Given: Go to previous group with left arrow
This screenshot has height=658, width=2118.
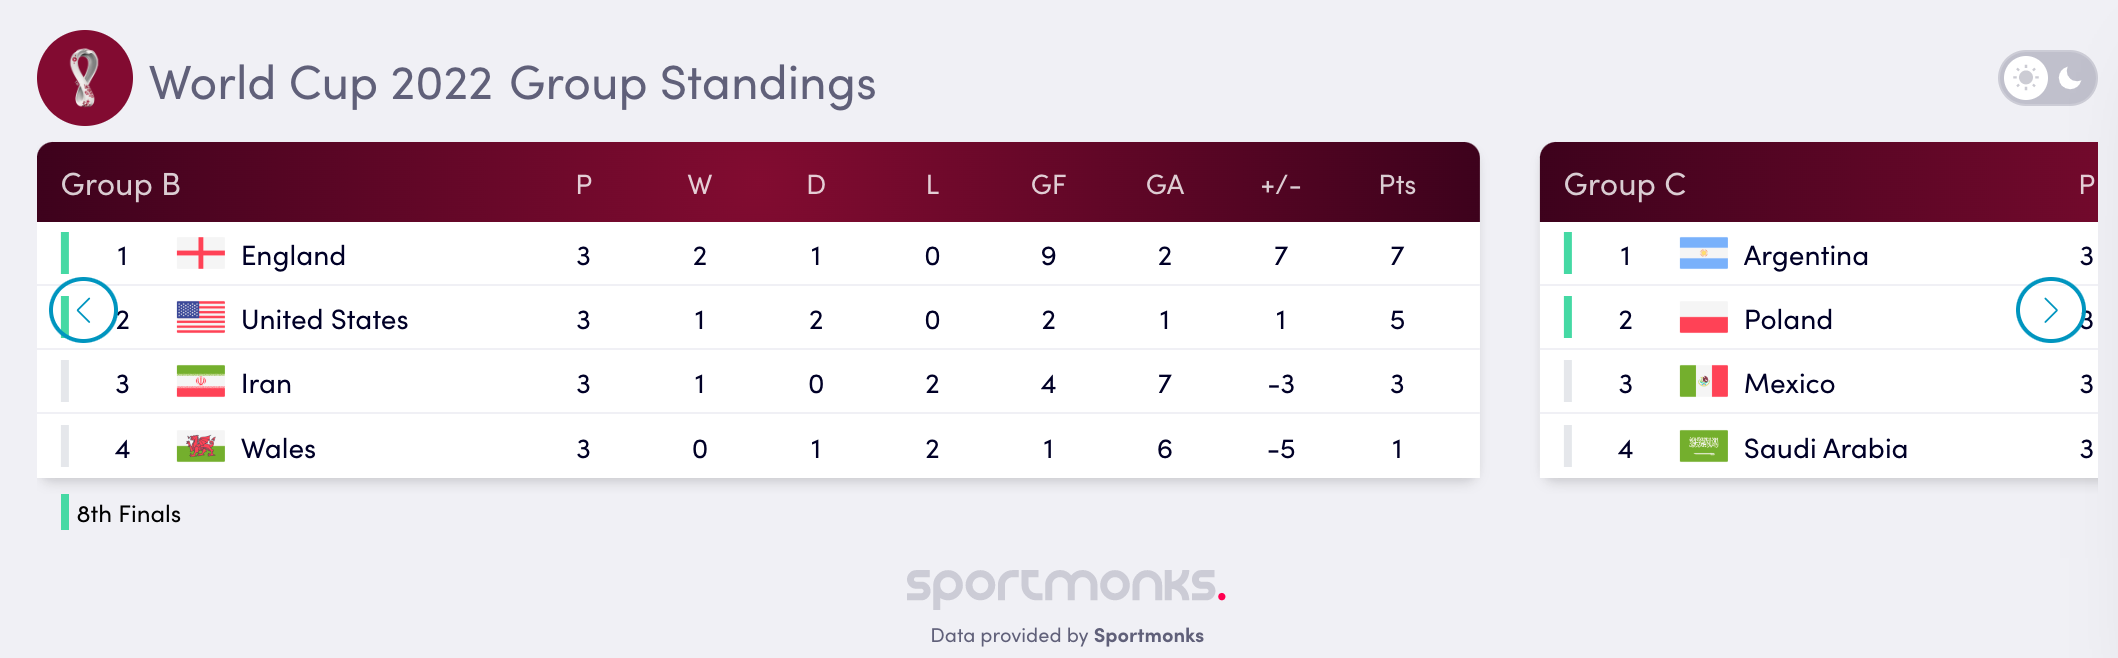Looking at the screenshot, I should click(x=83, y=310).
